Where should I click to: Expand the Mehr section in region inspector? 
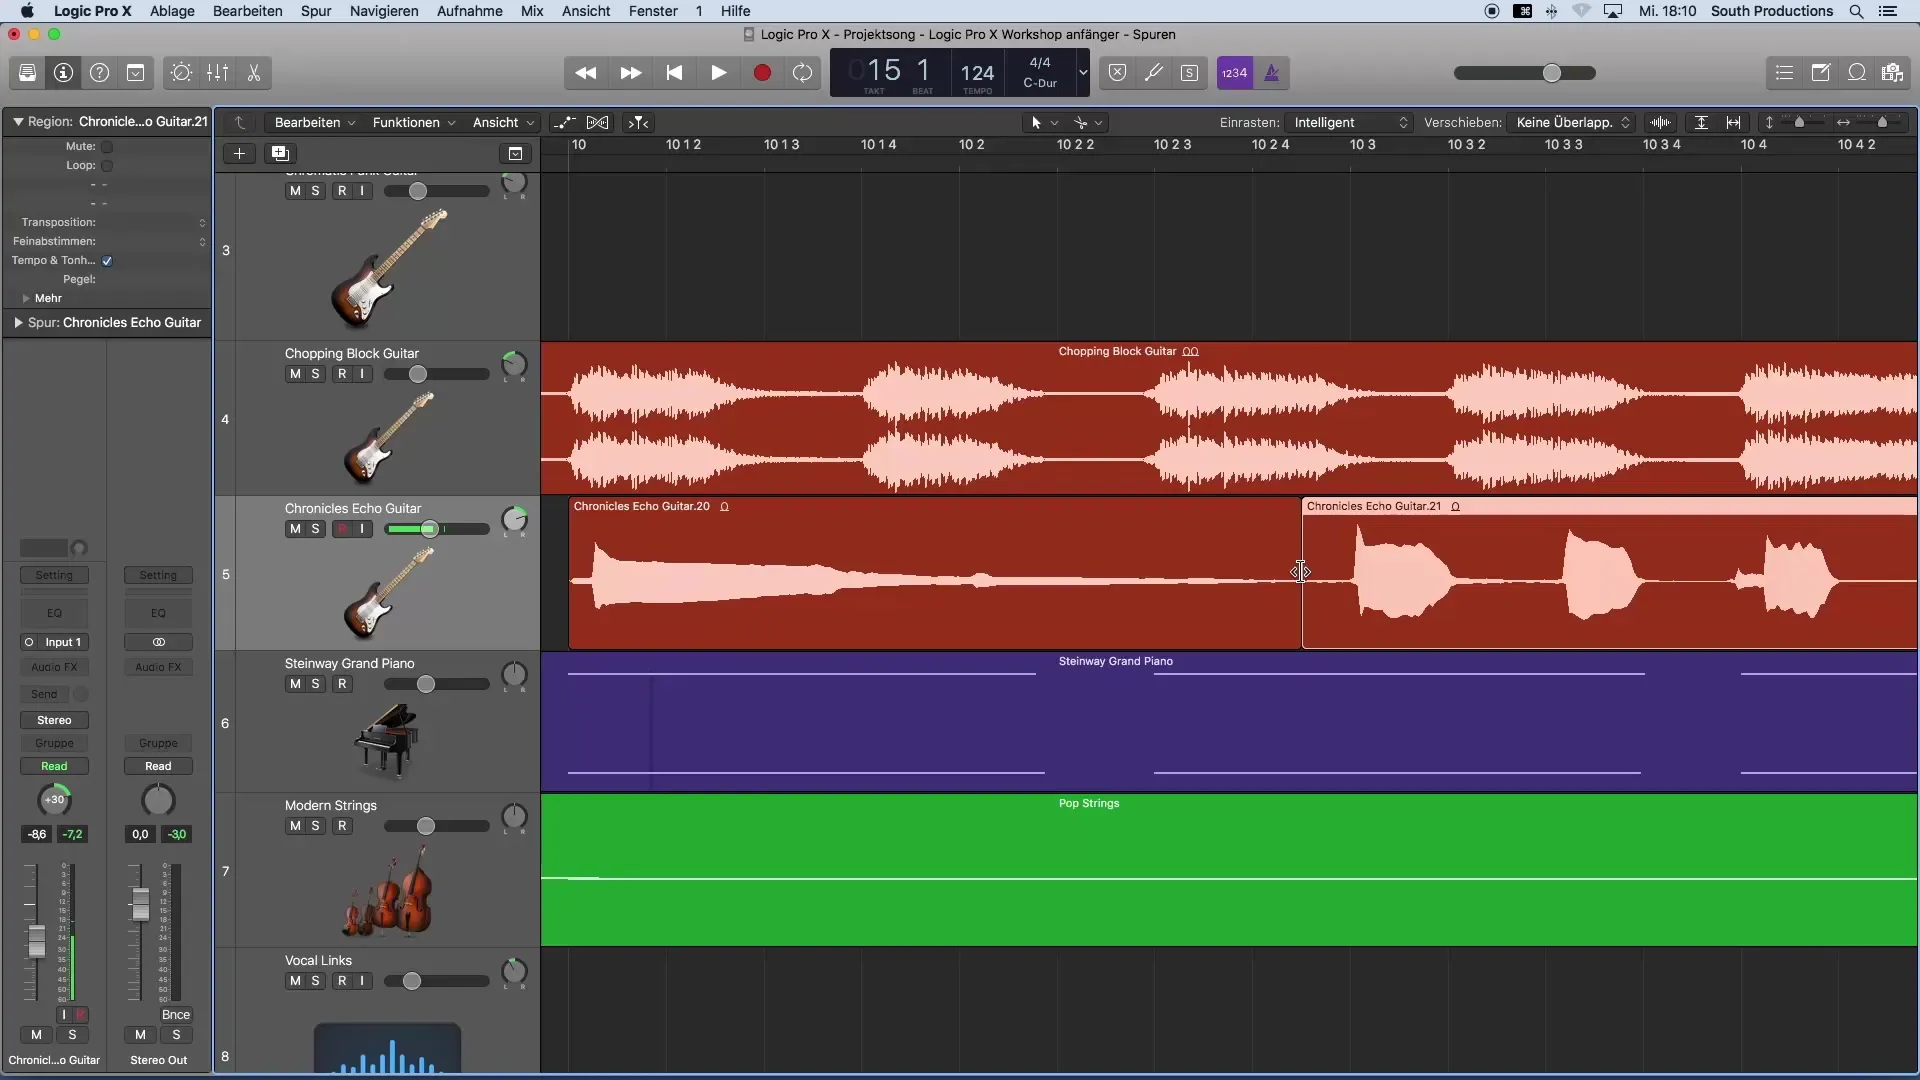(25, 299)
